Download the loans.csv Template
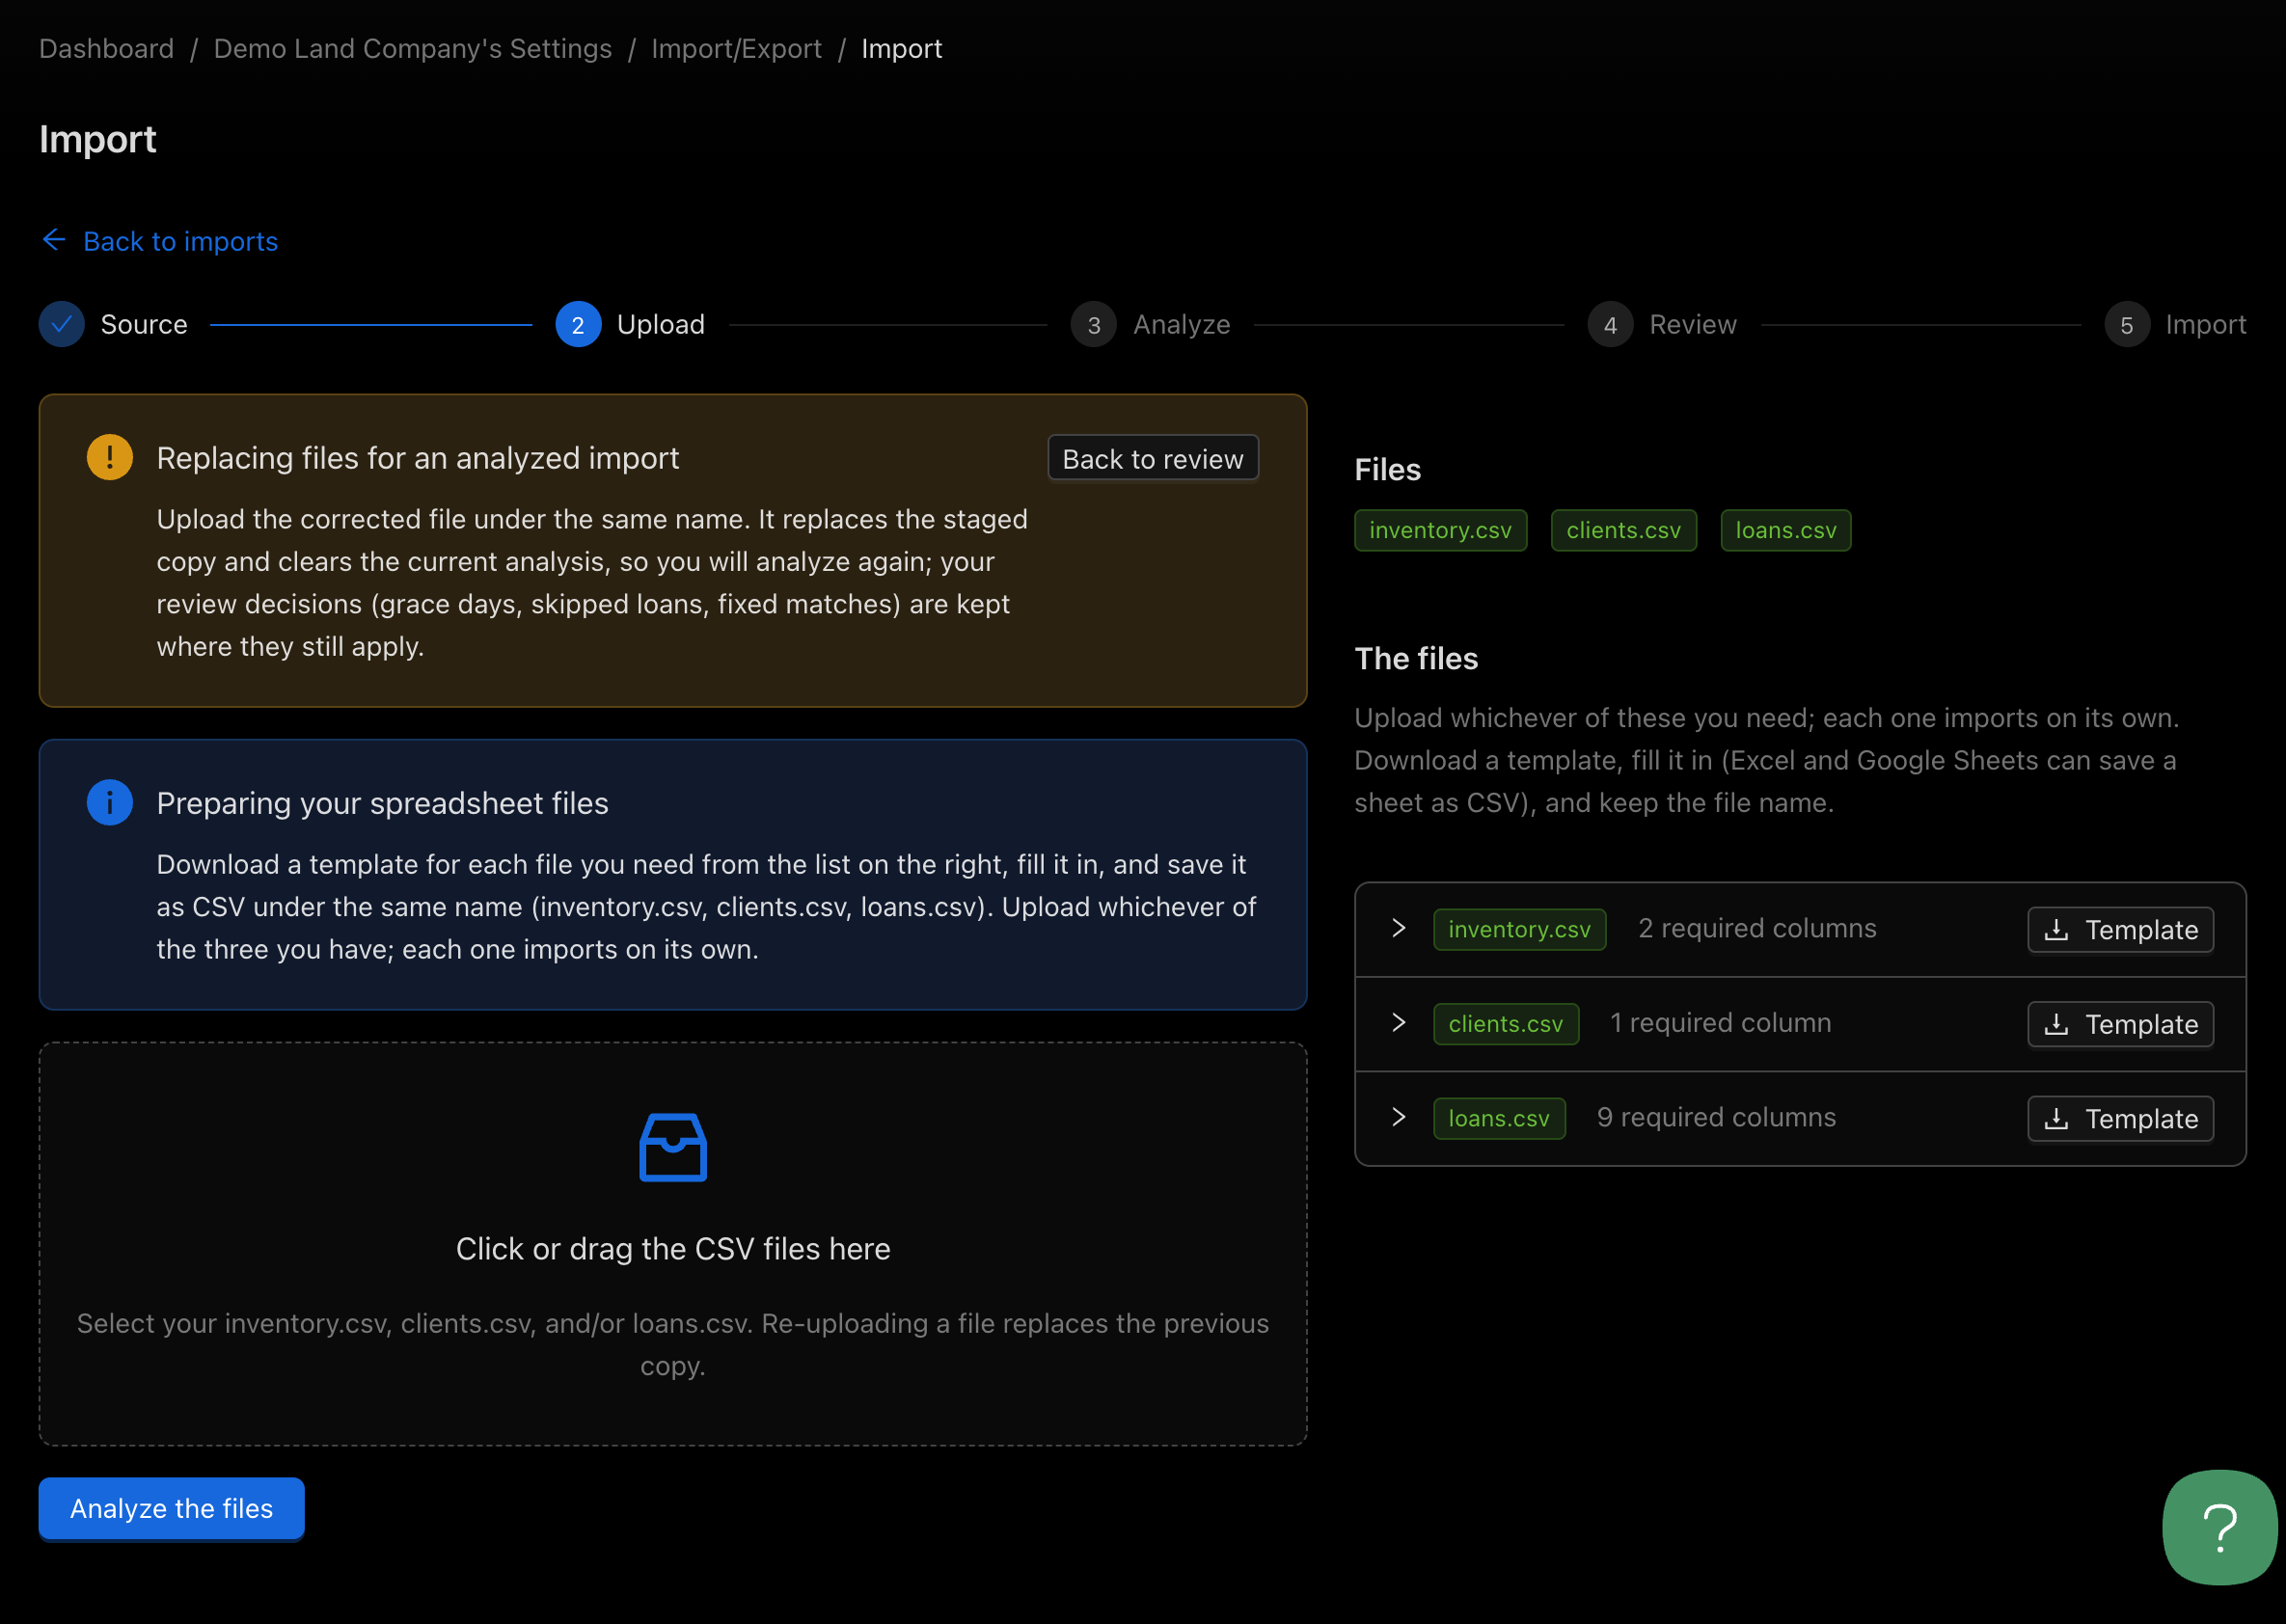The image size is (2286, 1624). [2120, 1118]
